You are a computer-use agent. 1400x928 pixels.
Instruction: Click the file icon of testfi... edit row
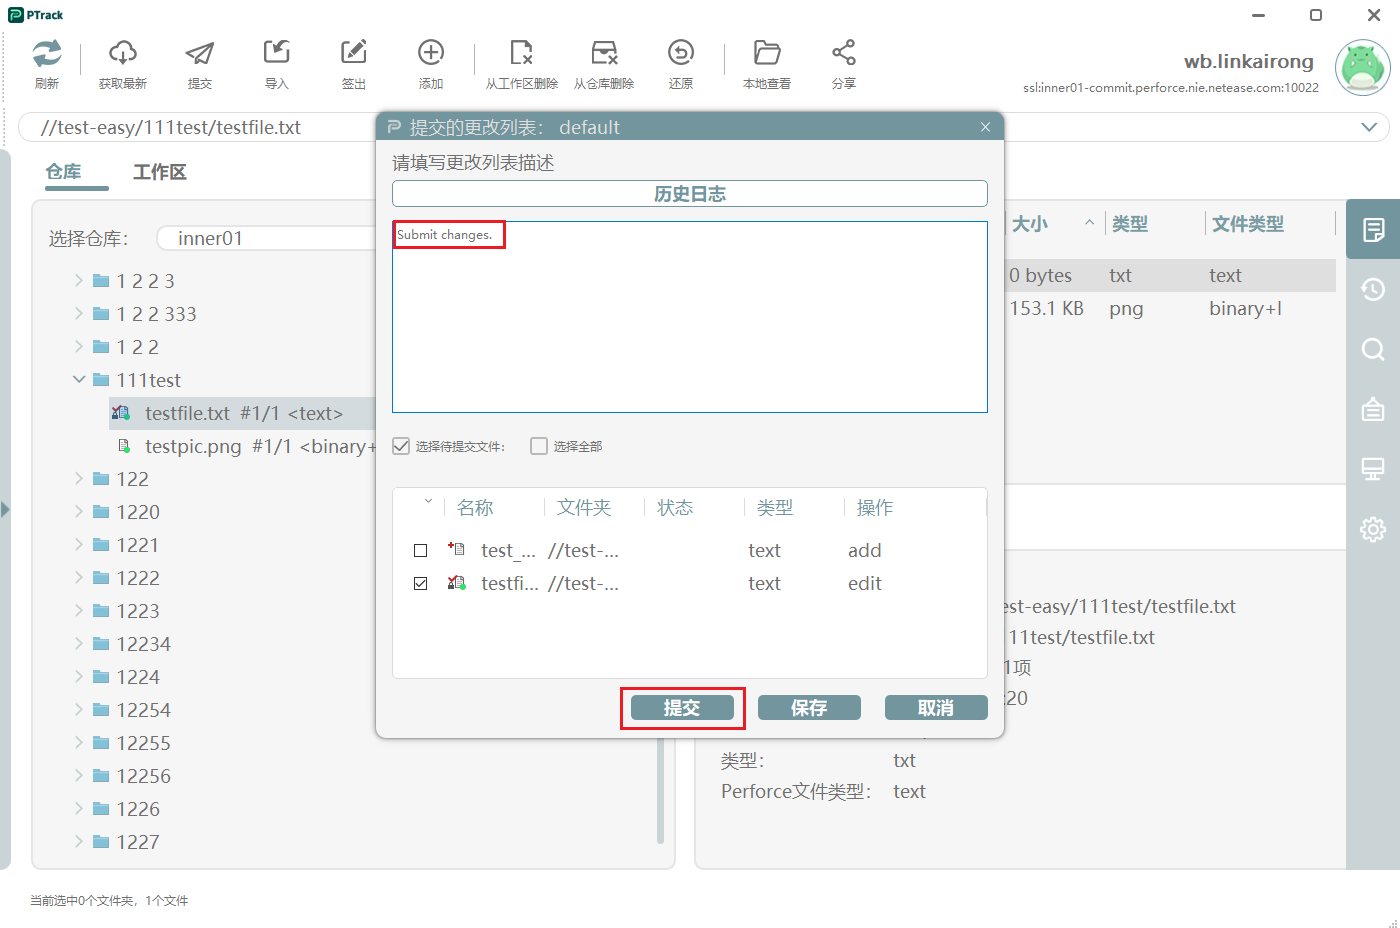[456, 582]
